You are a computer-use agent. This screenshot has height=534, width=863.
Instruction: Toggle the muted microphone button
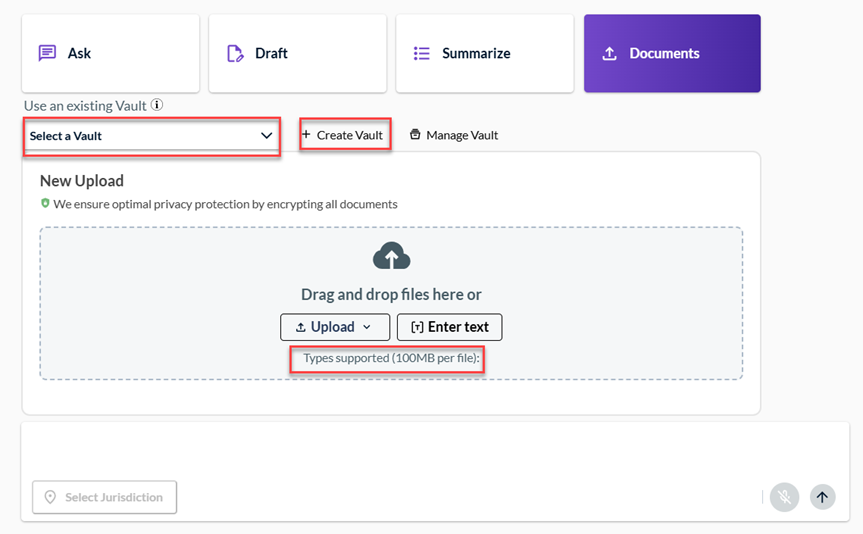[784, 497]
